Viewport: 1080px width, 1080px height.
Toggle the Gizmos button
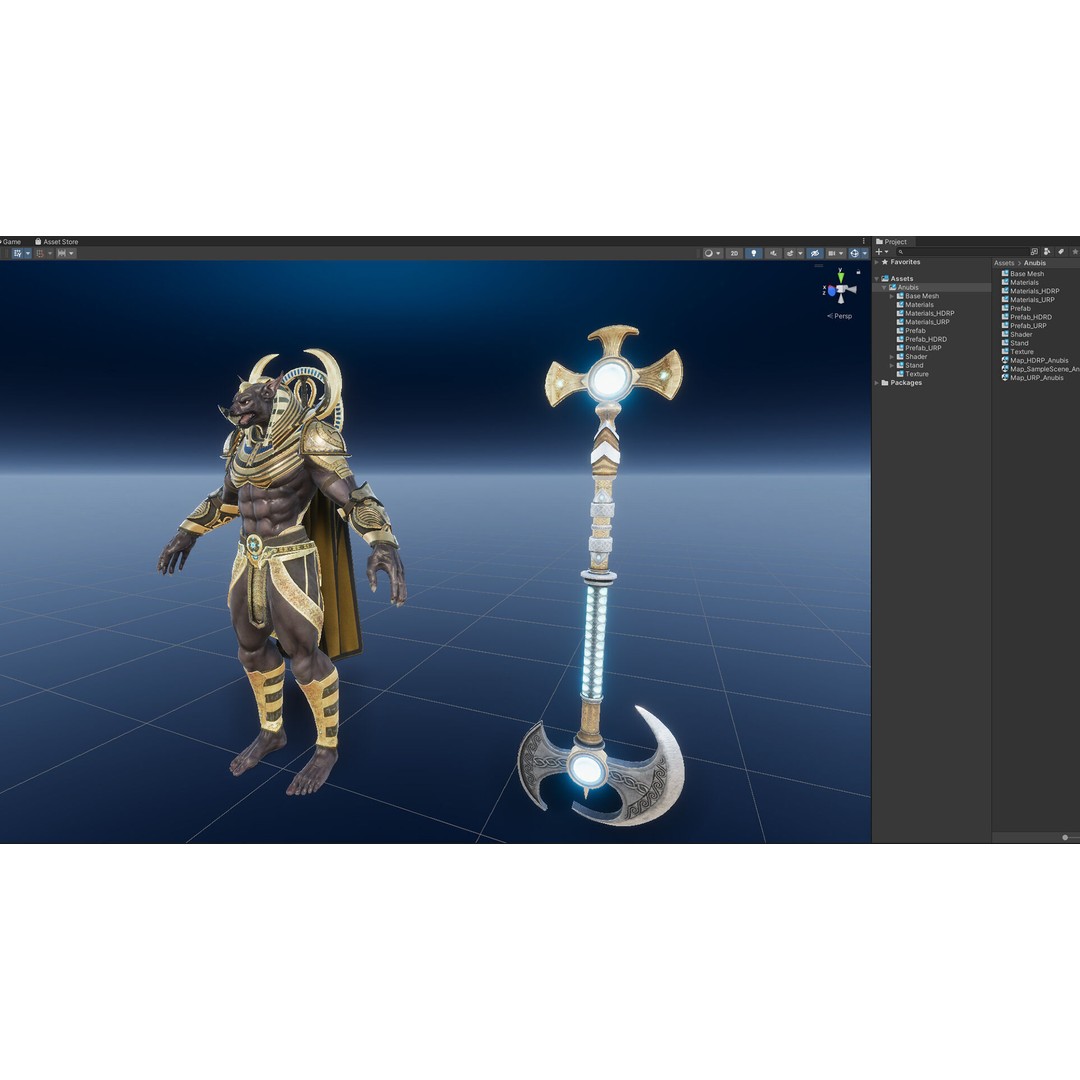(854, 253)
